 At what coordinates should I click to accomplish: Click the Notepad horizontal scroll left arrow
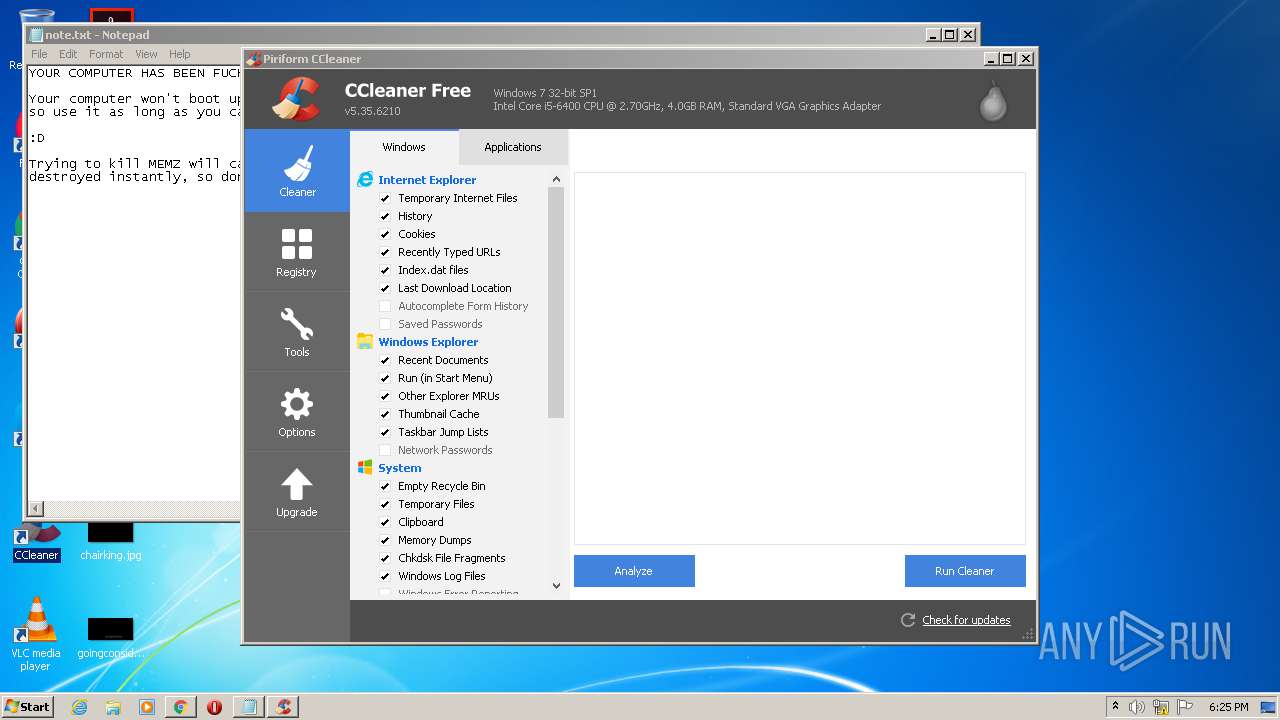pyautogui.click(x=36, y=509)
